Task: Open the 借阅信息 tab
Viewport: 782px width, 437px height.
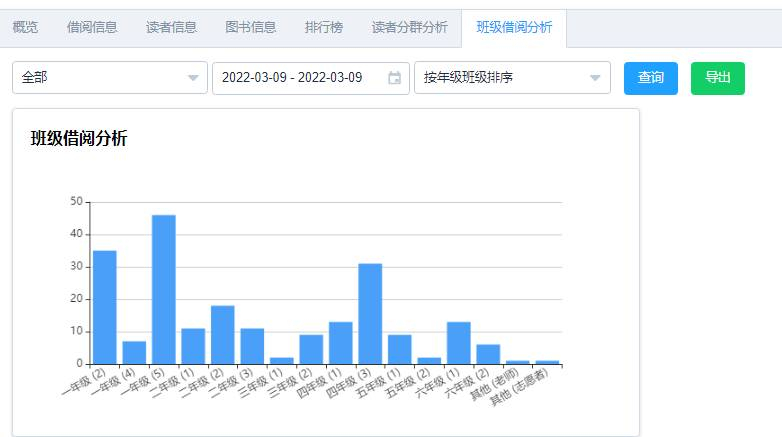Action: click(91, 27)
